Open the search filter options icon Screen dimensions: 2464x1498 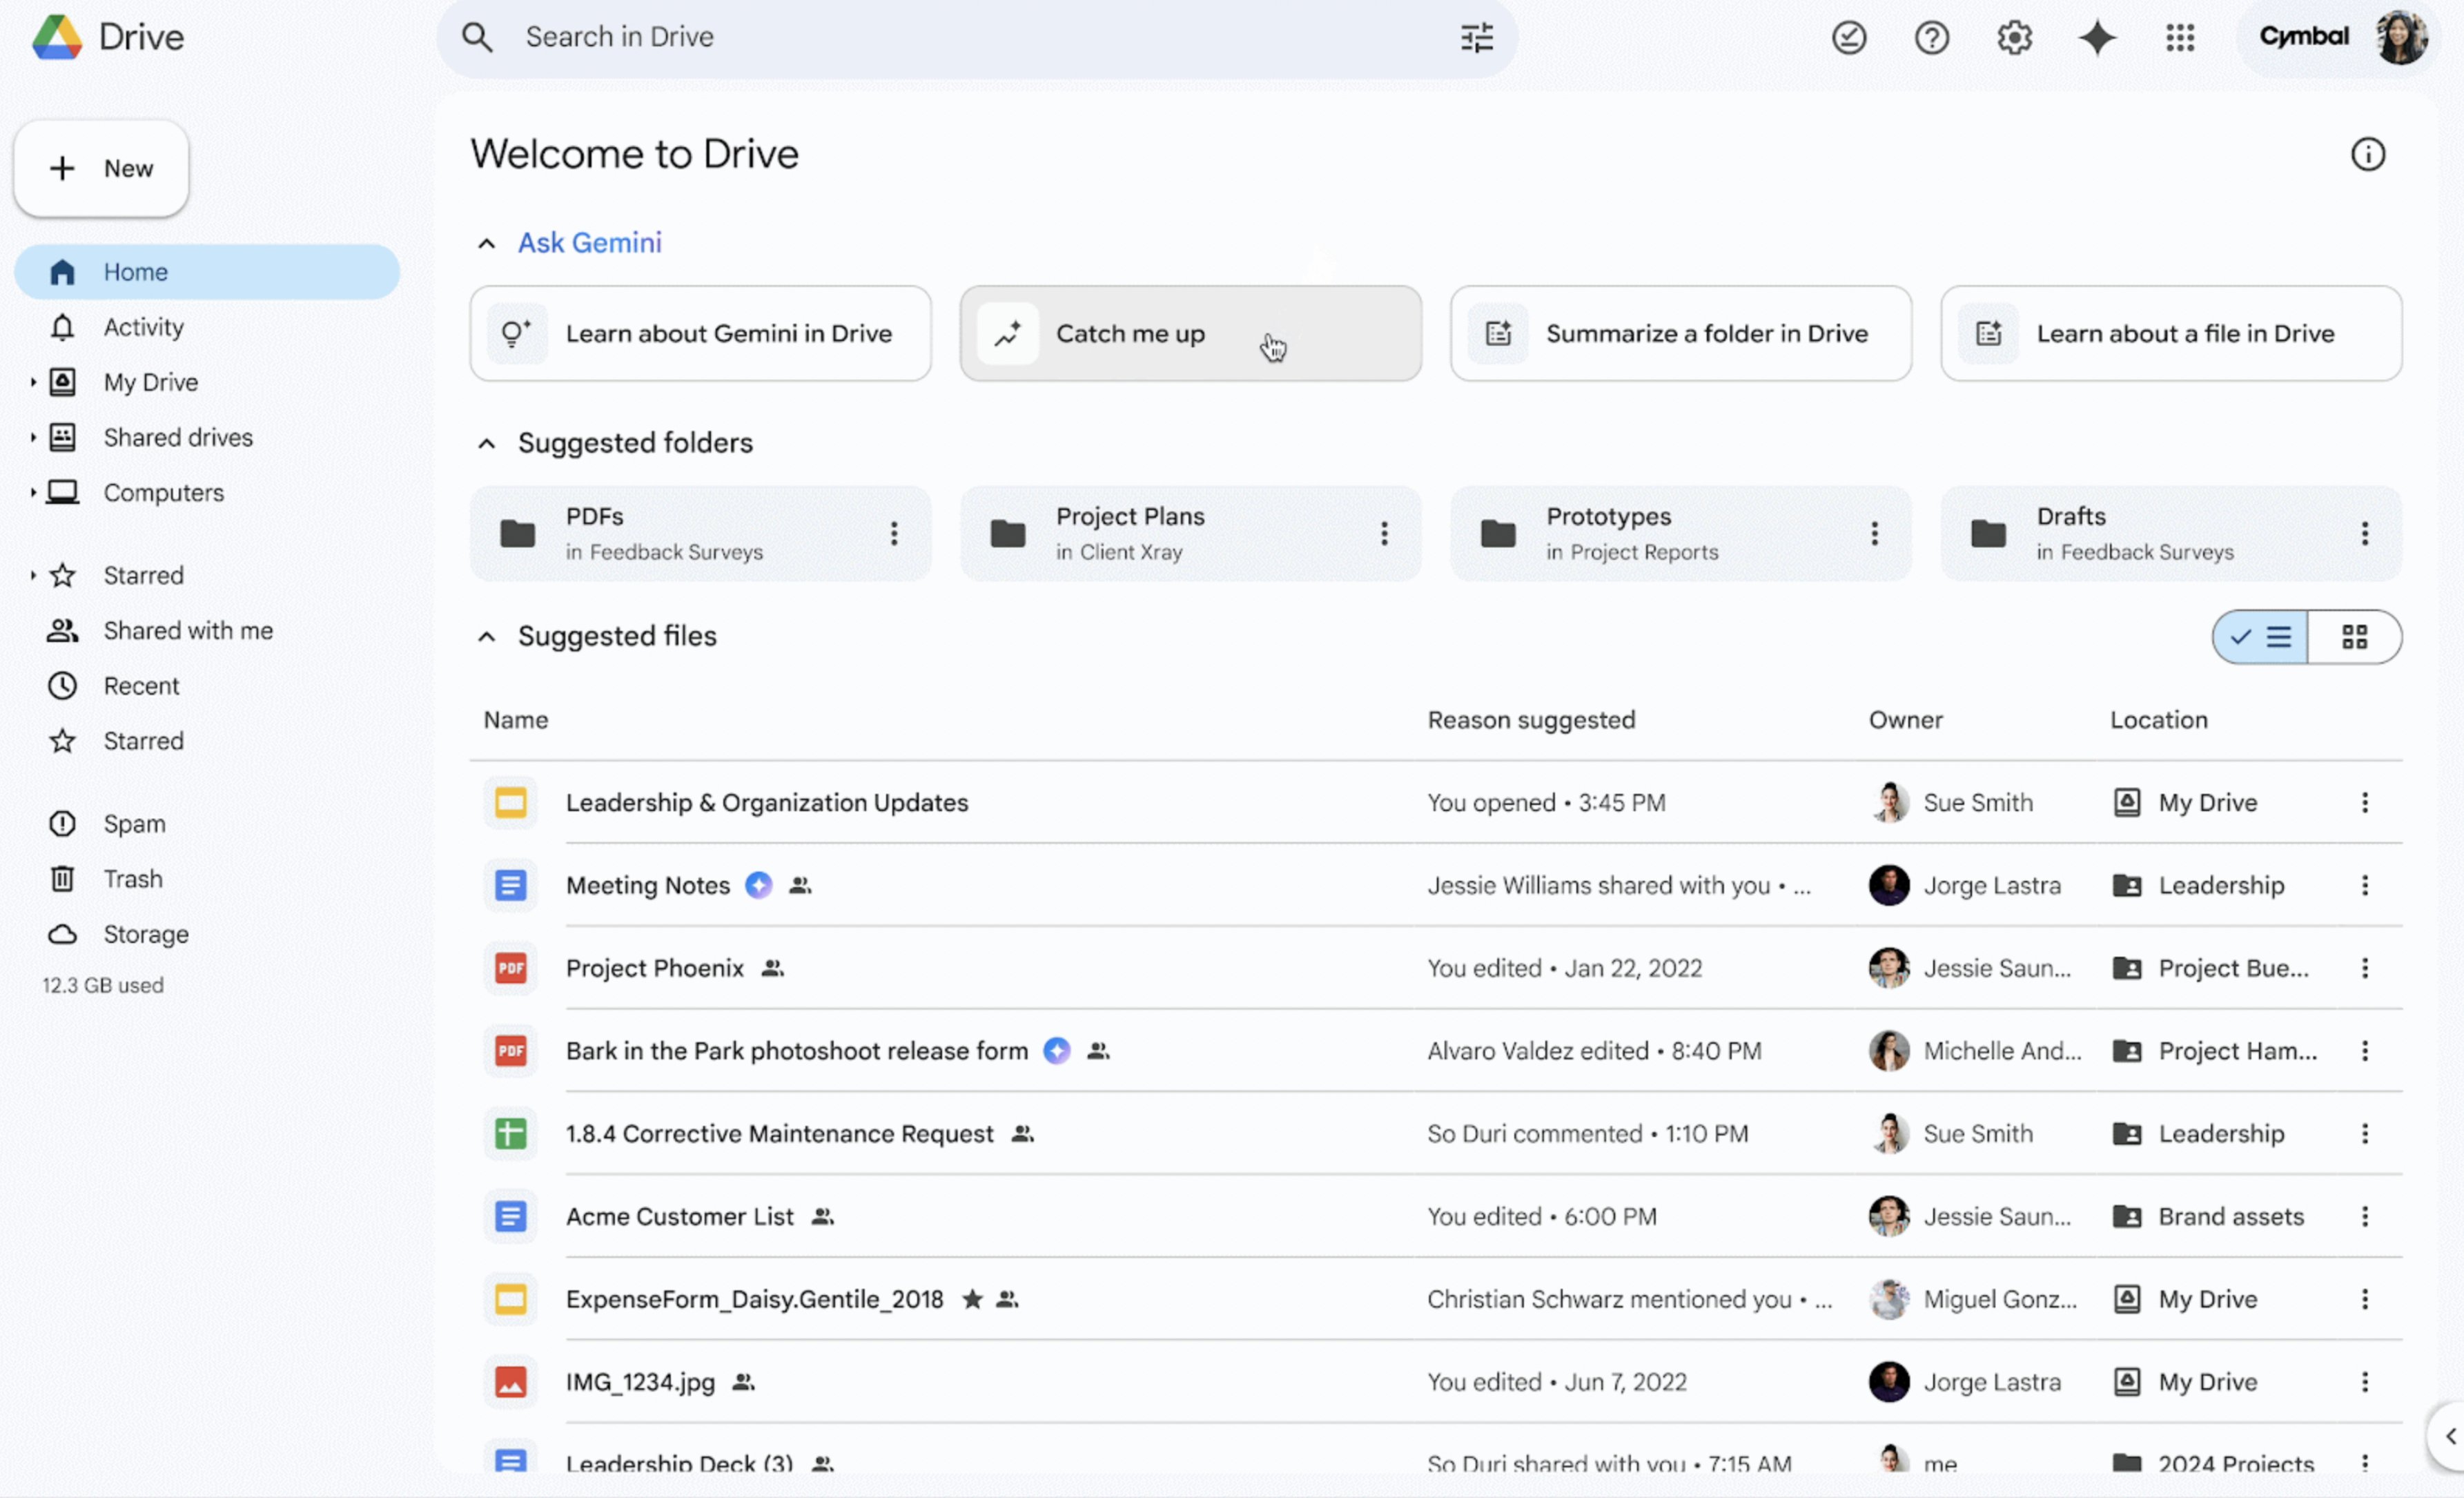pyautogui.click(x=1476, y=38)
